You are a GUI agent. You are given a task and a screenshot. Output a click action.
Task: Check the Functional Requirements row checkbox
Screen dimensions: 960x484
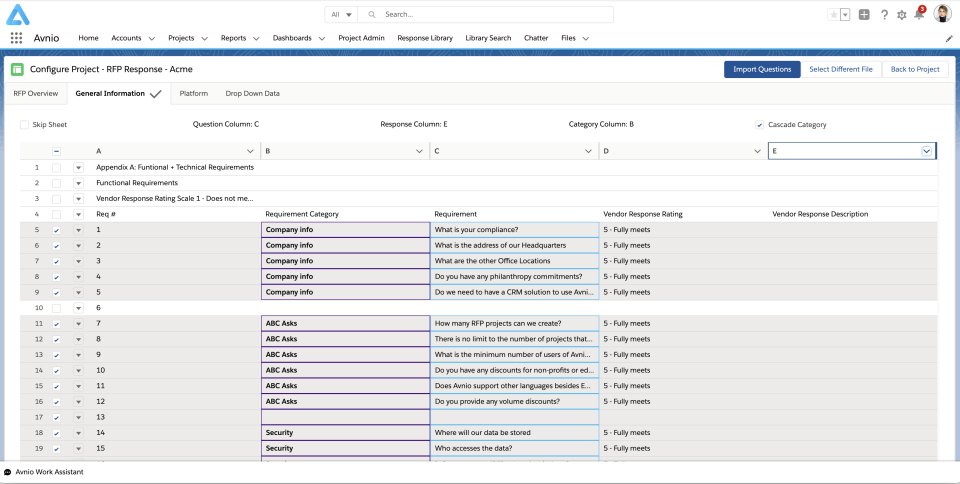coord(56,183)
